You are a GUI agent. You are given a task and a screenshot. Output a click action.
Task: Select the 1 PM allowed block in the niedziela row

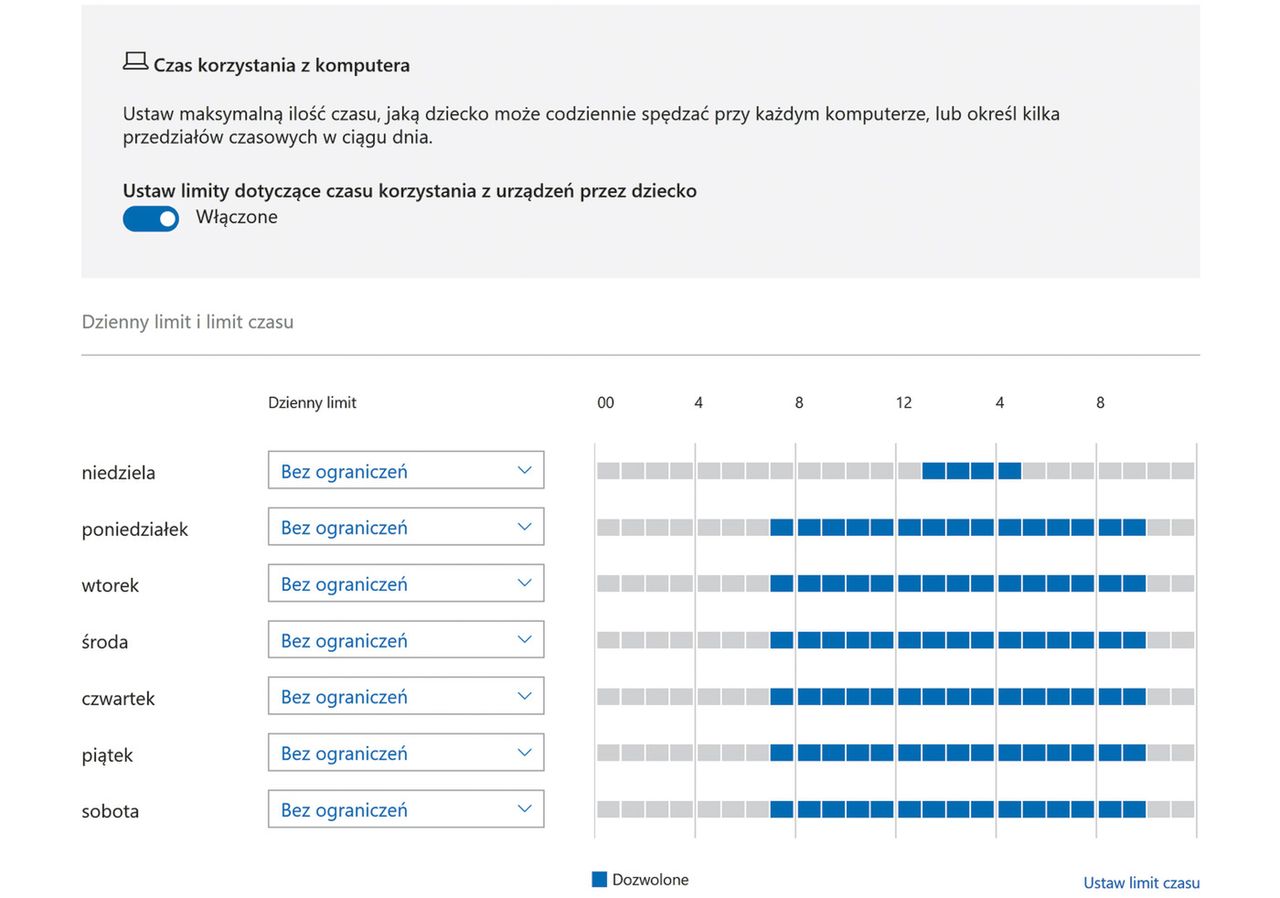(x=933, y=470)
